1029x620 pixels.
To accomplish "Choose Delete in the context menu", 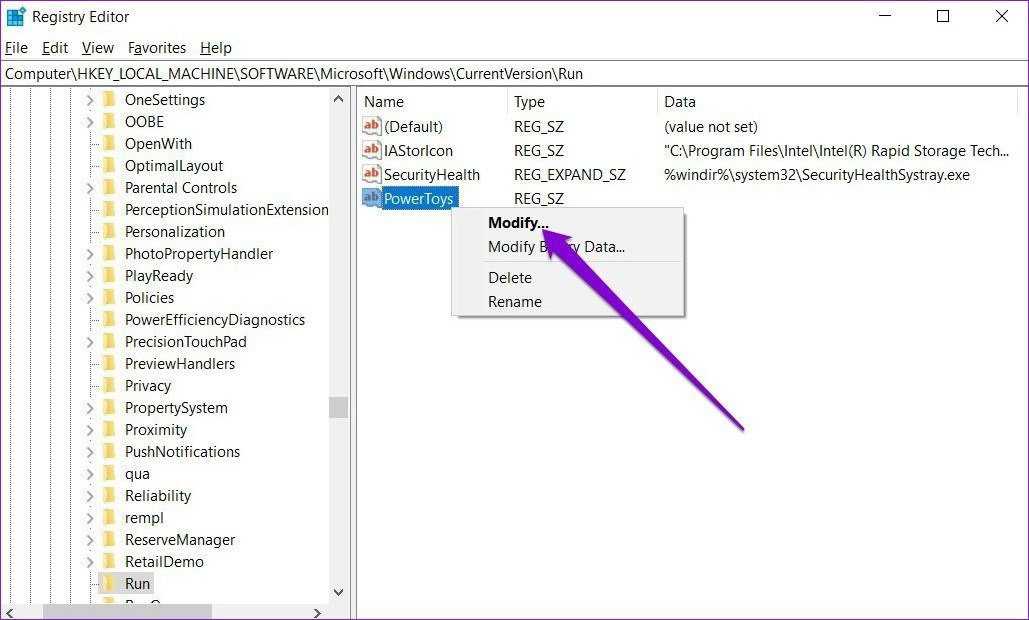I will (509, 277).
